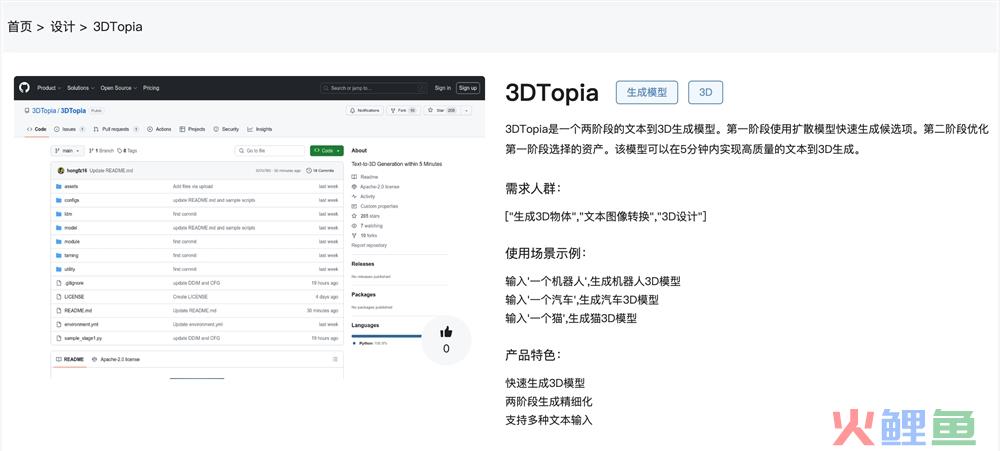The width and height of the screenshot is (1000, 451).
Task: Click the 14 Commits history link
Action: click(x=320, y=171)
